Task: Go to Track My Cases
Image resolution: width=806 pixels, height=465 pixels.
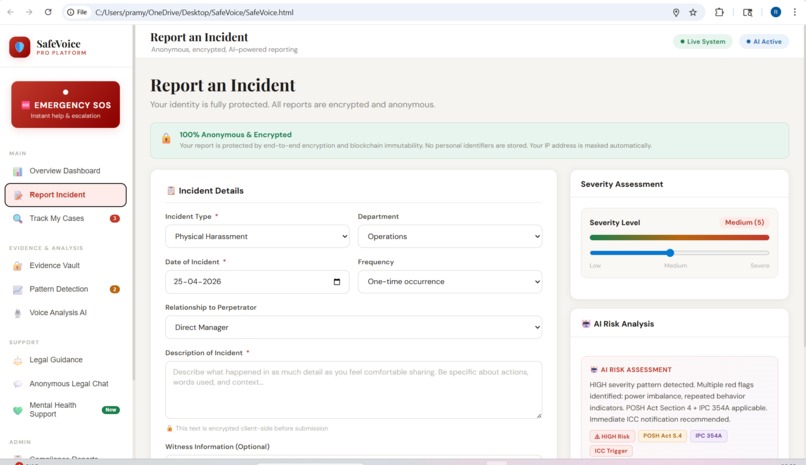Action: pos(65,218)
